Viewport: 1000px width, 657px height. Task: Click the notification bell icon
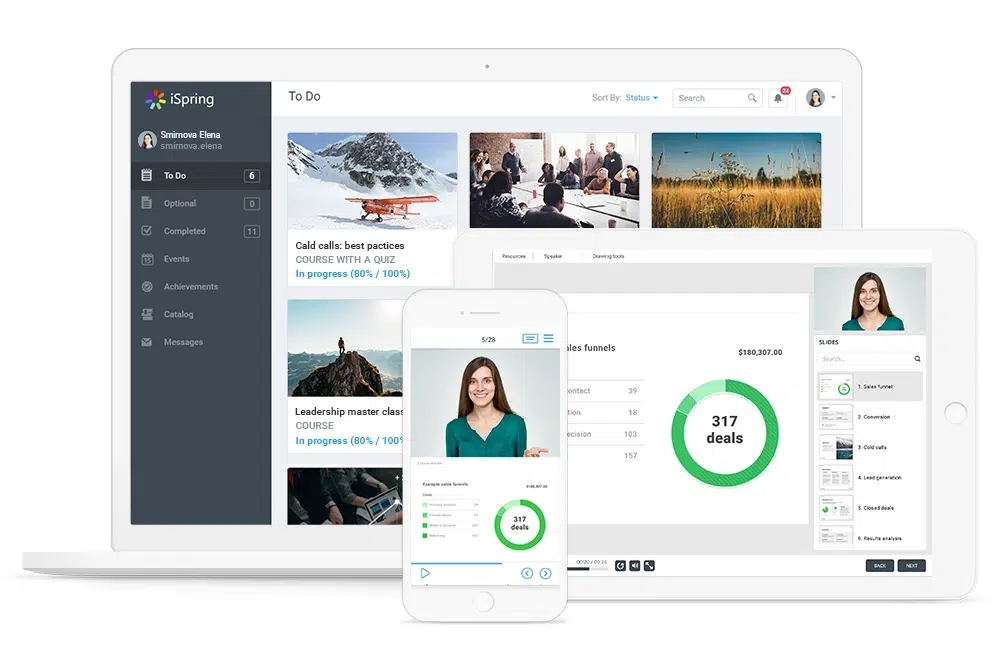pos(779,97)
